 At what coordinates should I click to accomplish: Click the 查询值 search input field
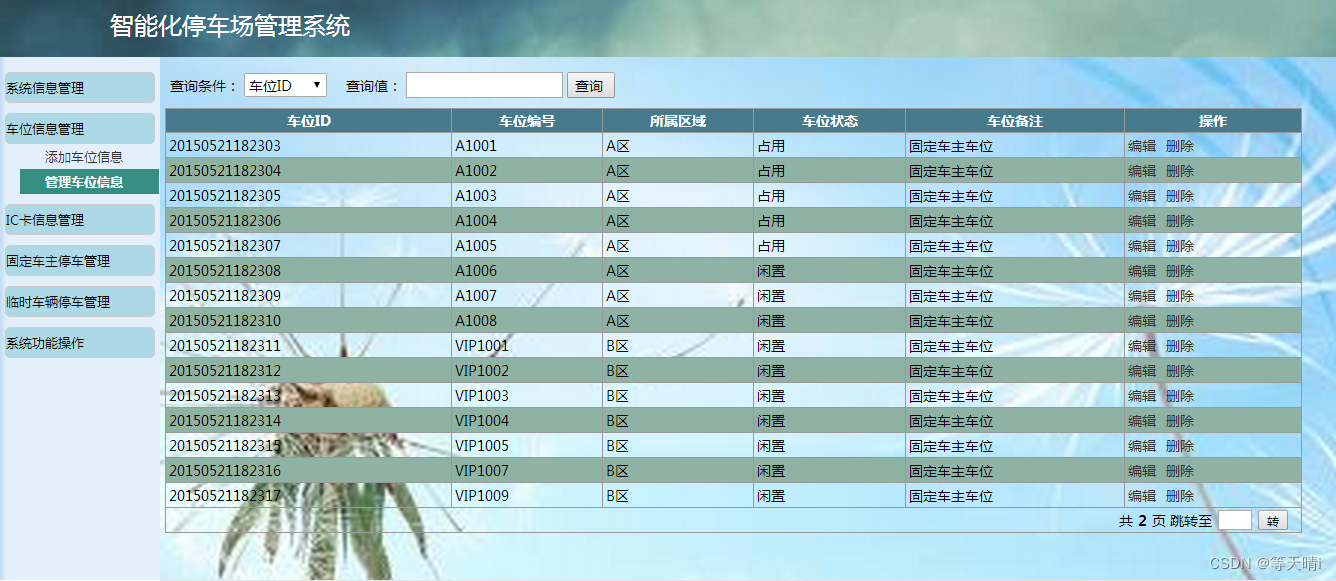484,84
